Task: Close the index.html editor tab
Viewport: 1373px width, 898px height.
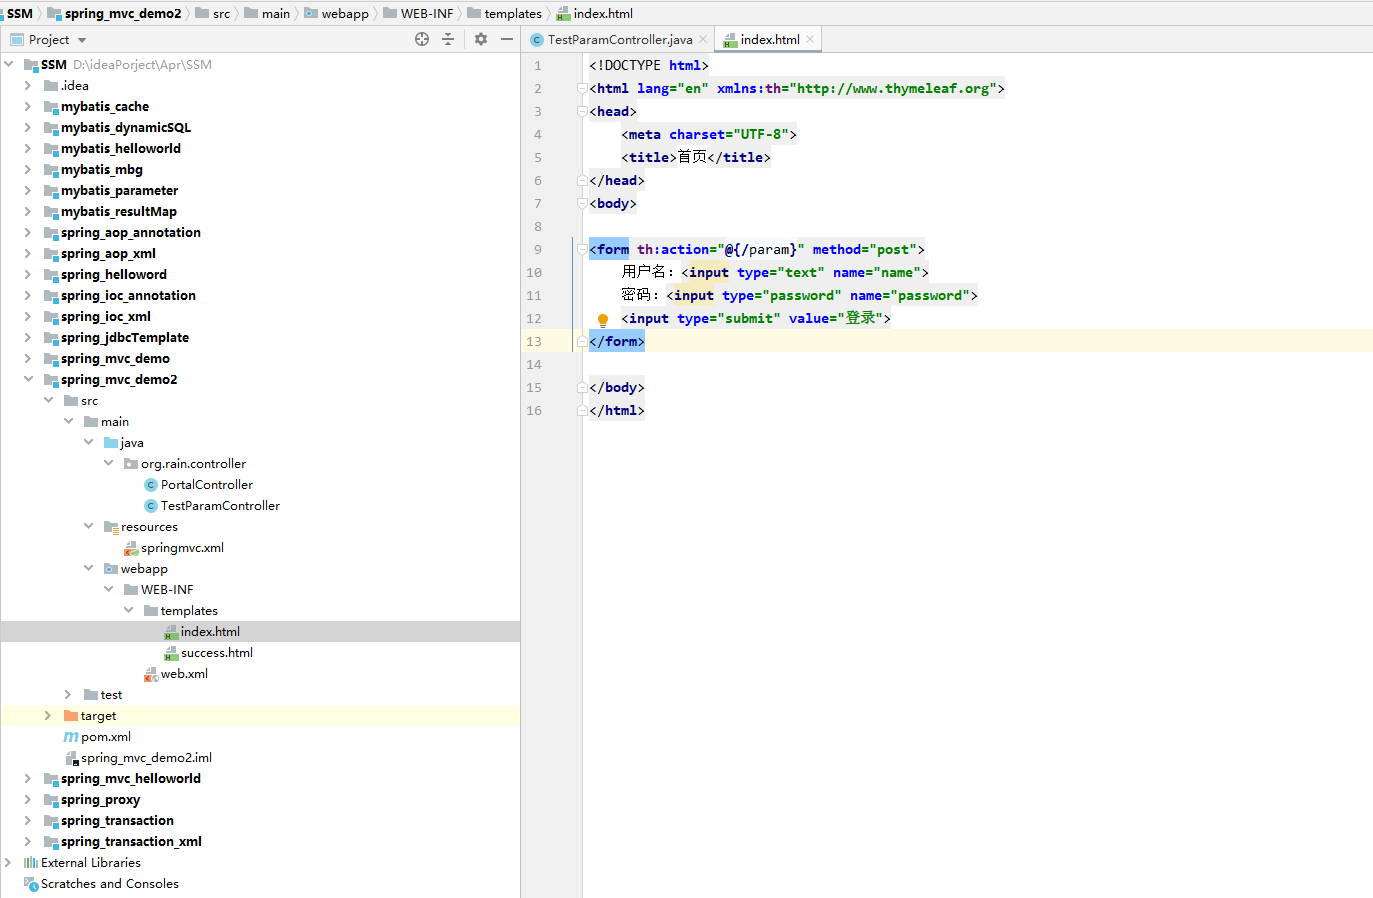Action: (x=810, y=40)
